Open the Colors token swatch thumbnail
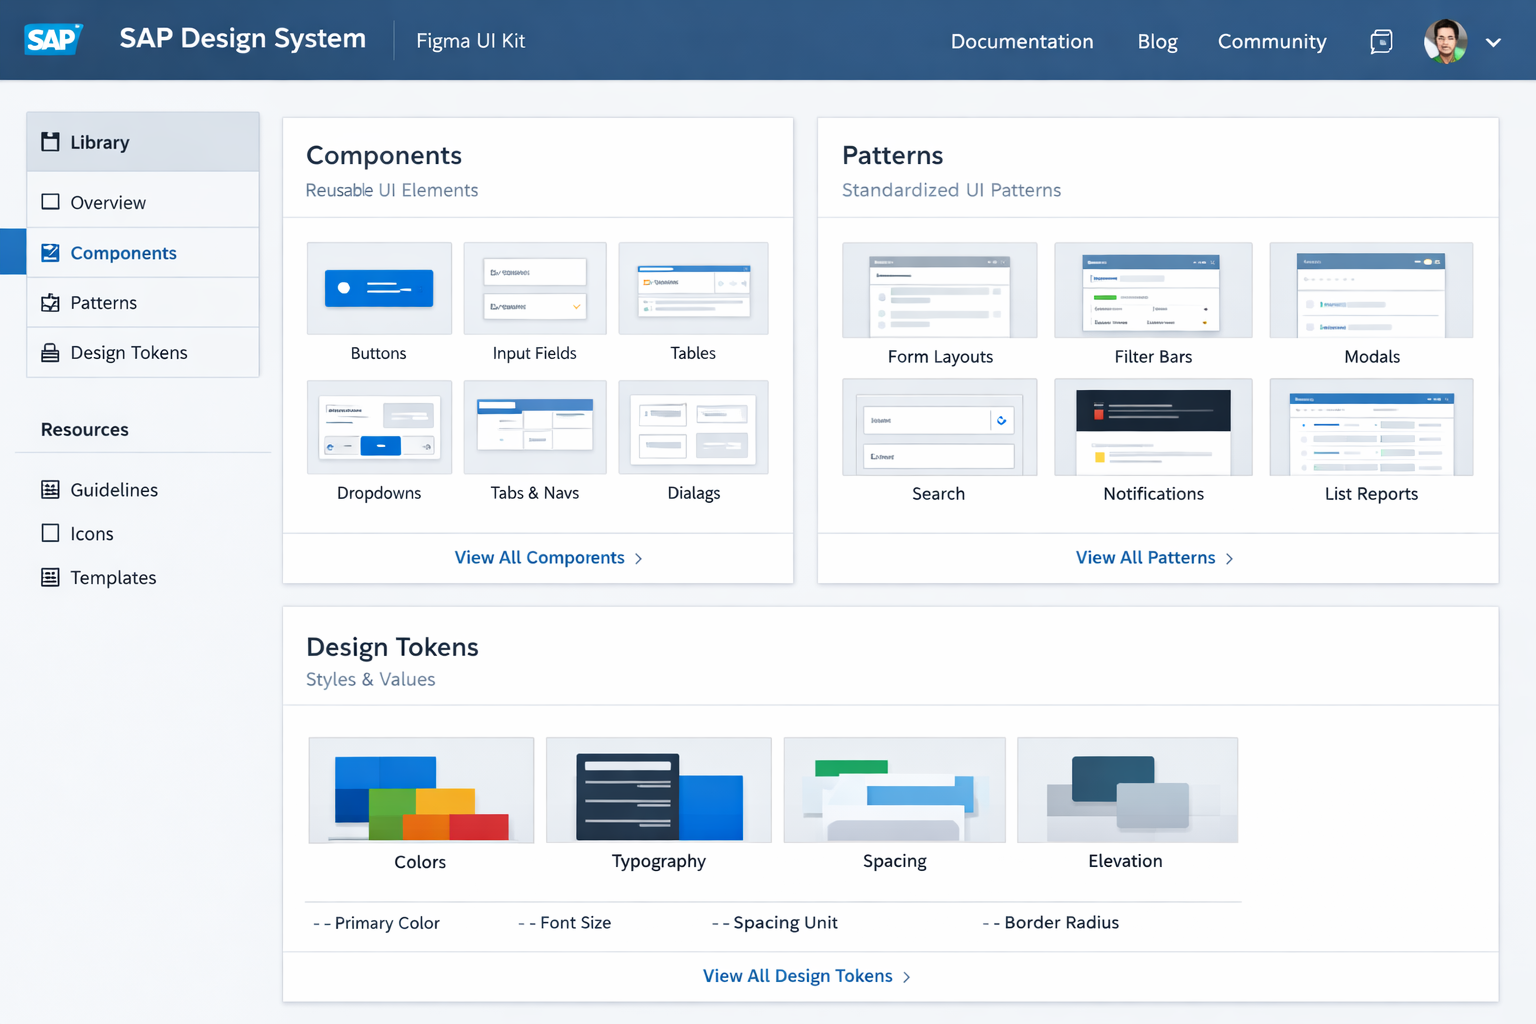Image resolution: width=1536 pixels, height=1024 pixels. 421,790
